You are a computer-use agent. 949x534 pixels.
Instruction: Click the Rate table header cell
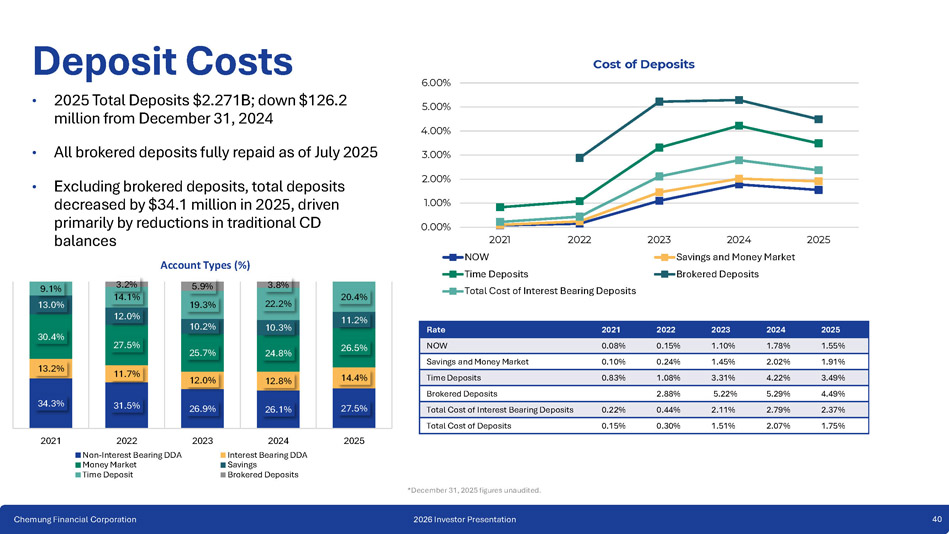click(x=437, y=329)
